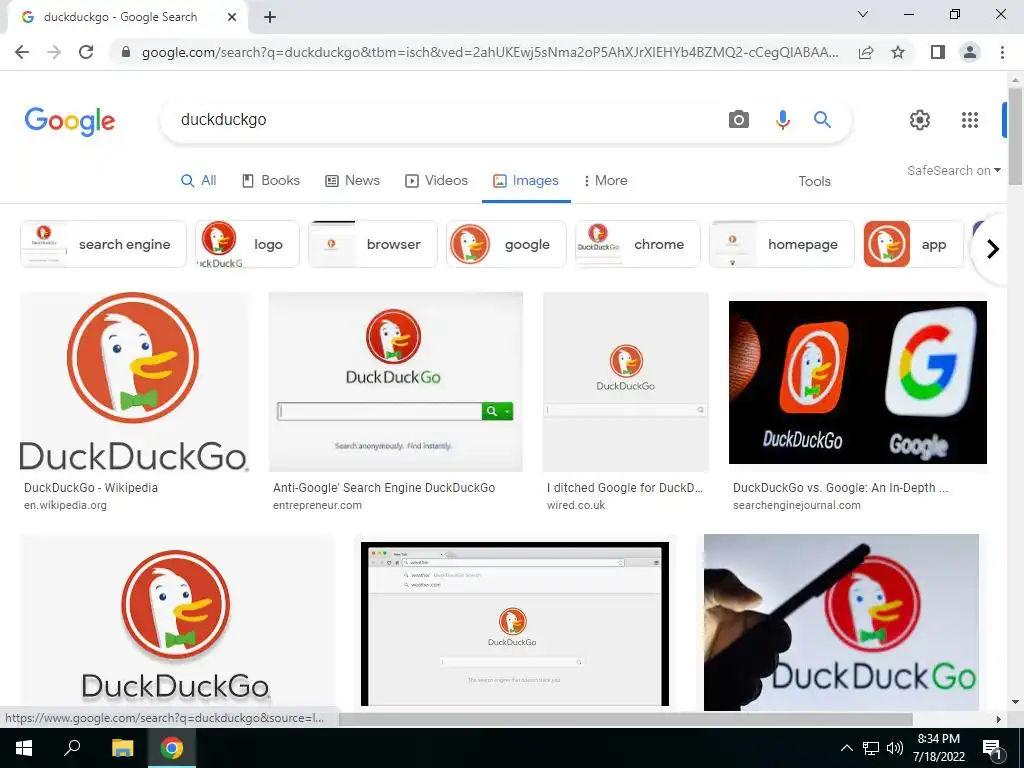
Task: Switch to the All results tab
Action: (199, 181)
